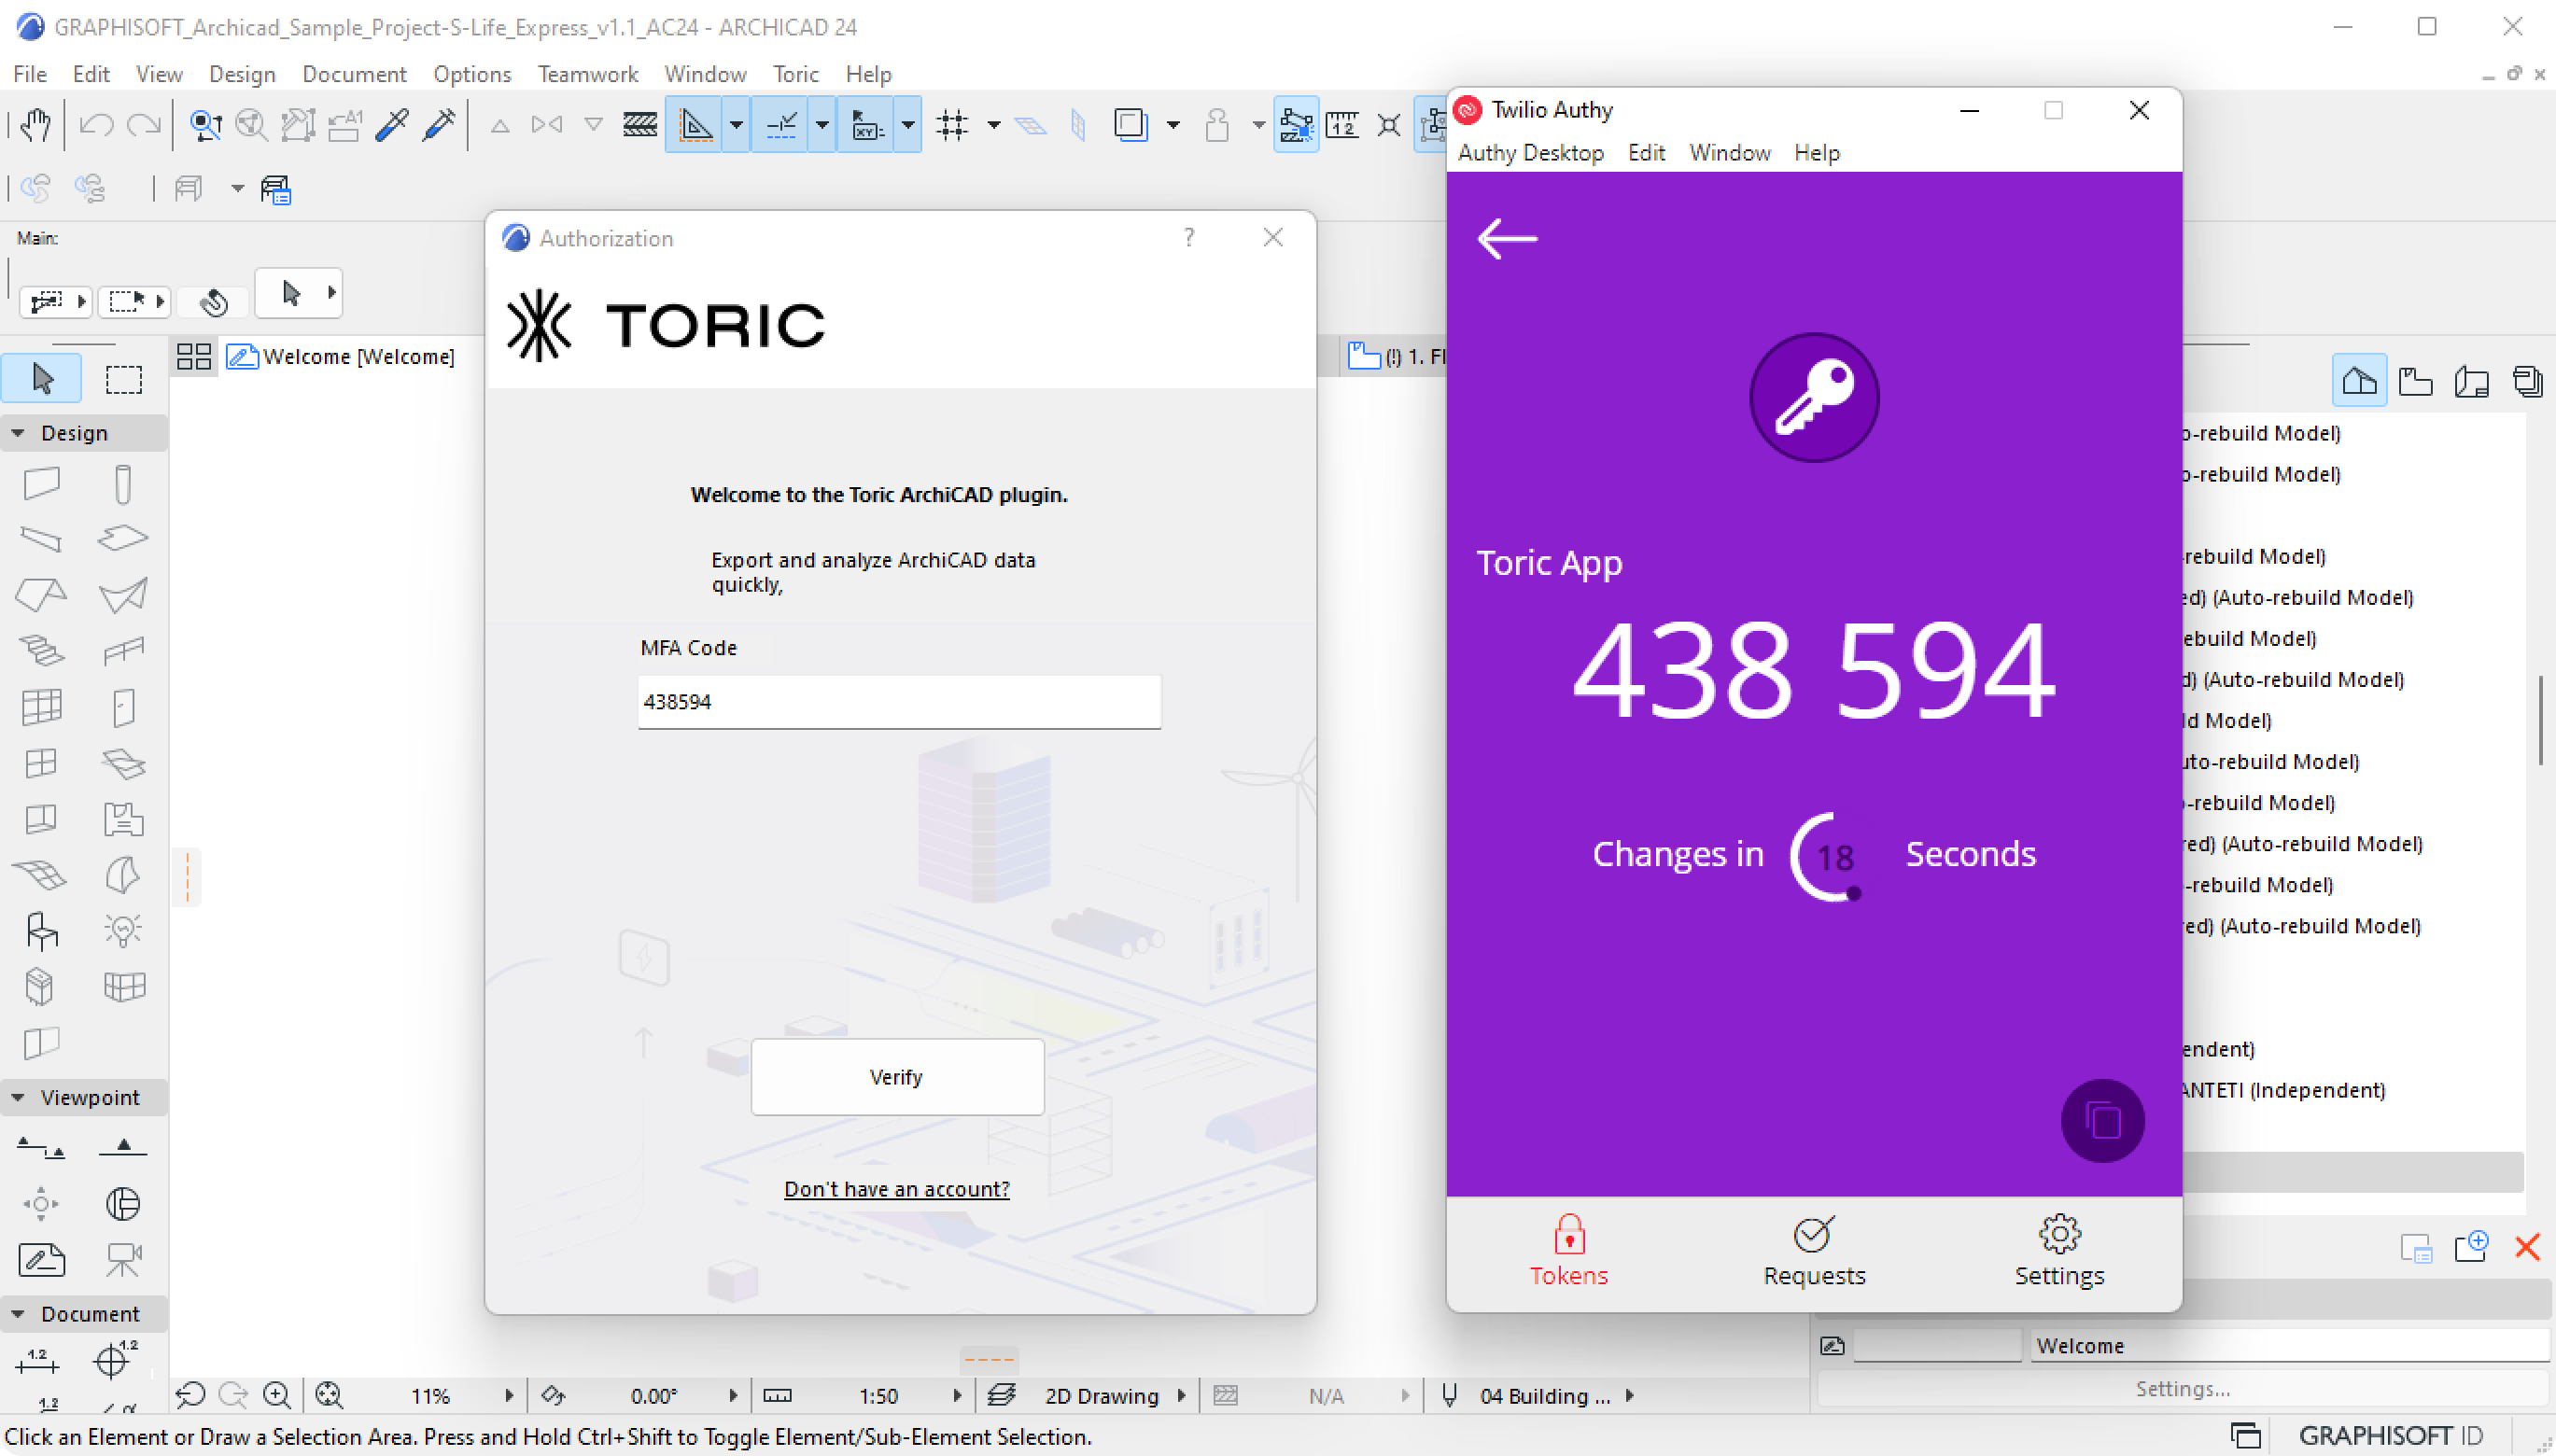Click the Don't have an account link
Screen dimensions: 2556x1456
897,1189
